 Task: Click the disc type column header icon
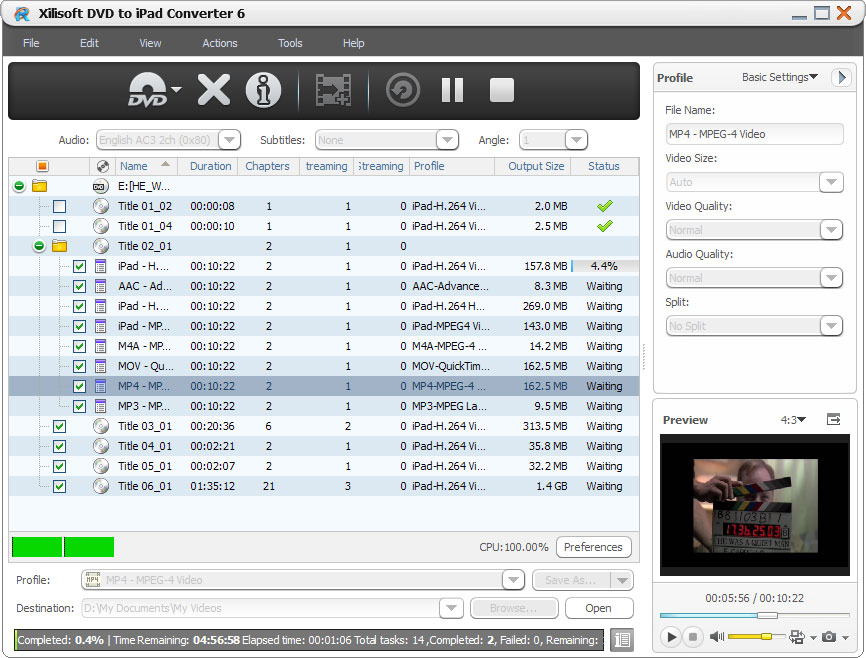point(102,166)
